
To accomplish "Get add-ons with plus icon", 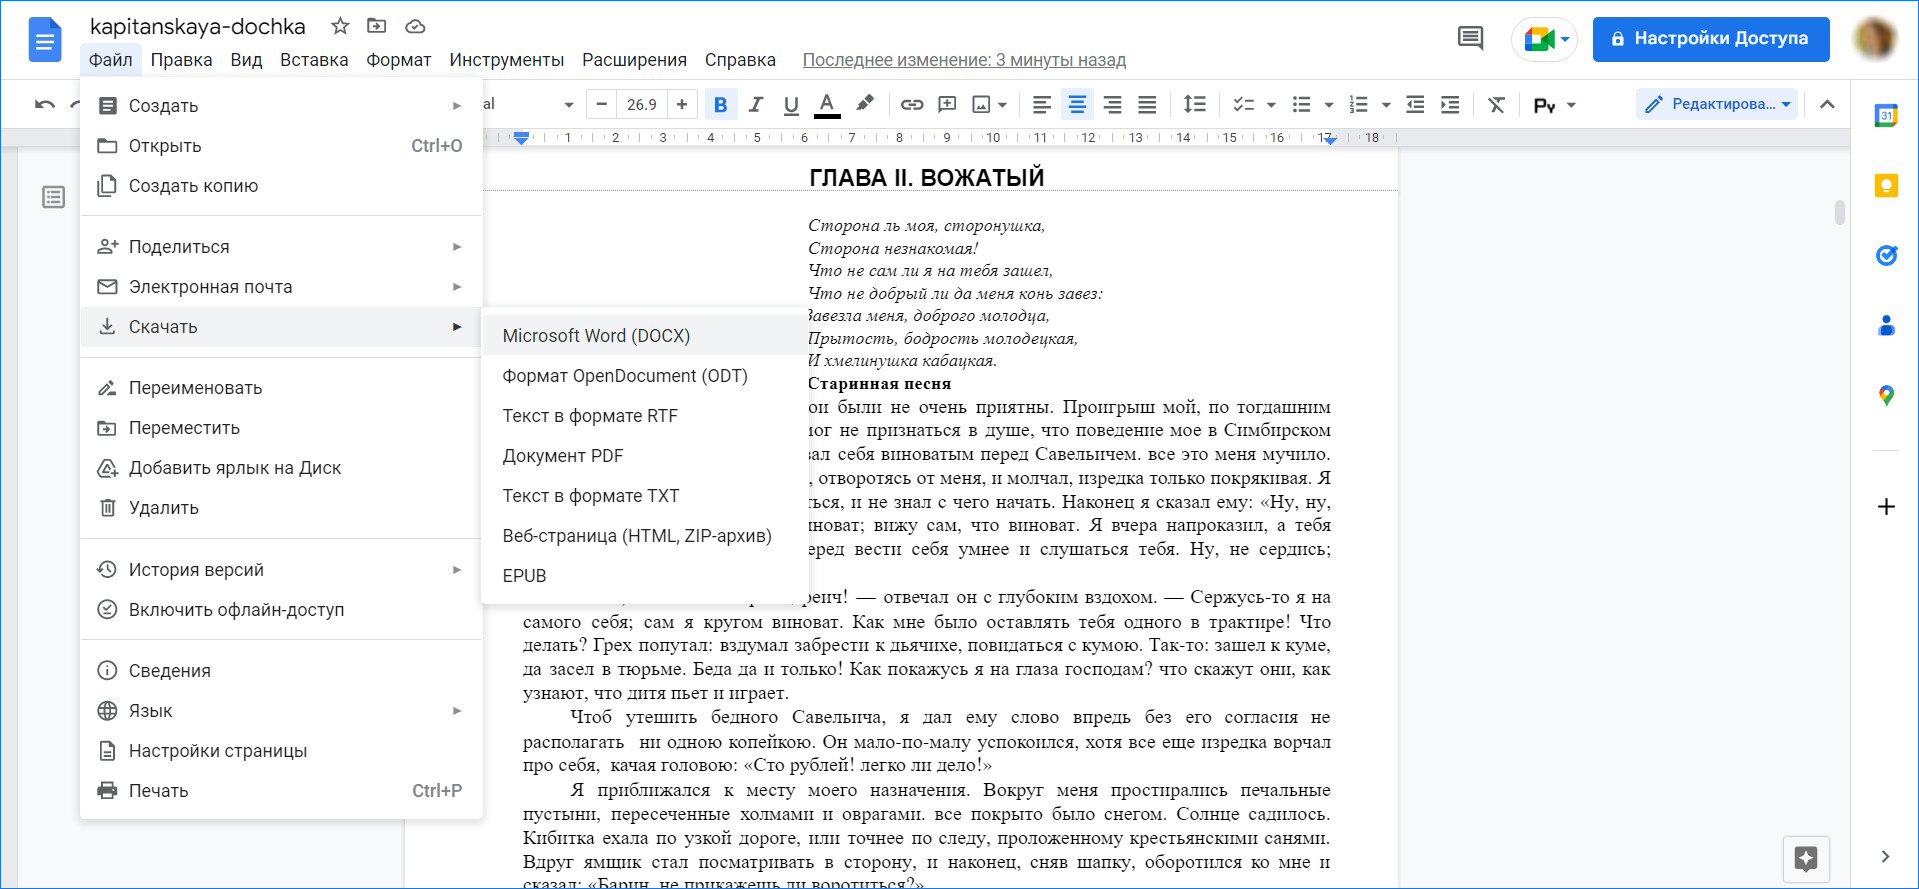I will point(1886,507).
